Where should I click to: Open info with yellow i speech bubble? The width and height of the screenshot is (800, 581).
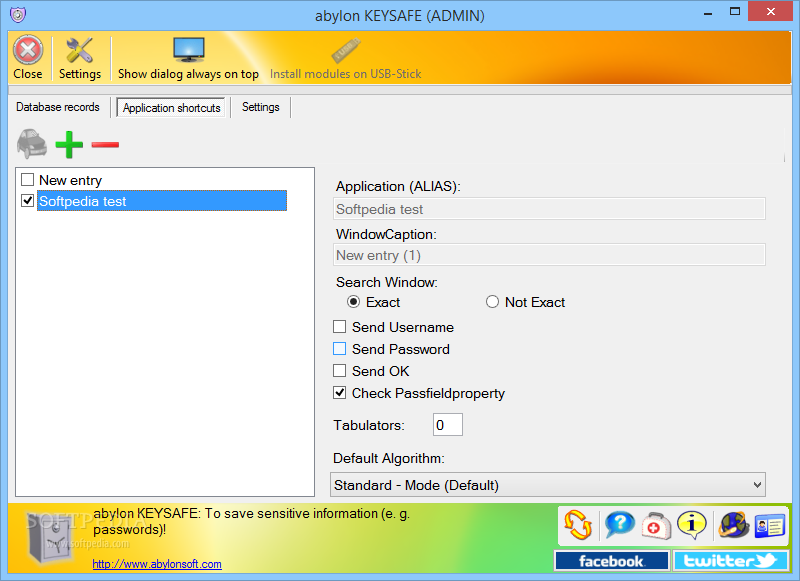692,525
